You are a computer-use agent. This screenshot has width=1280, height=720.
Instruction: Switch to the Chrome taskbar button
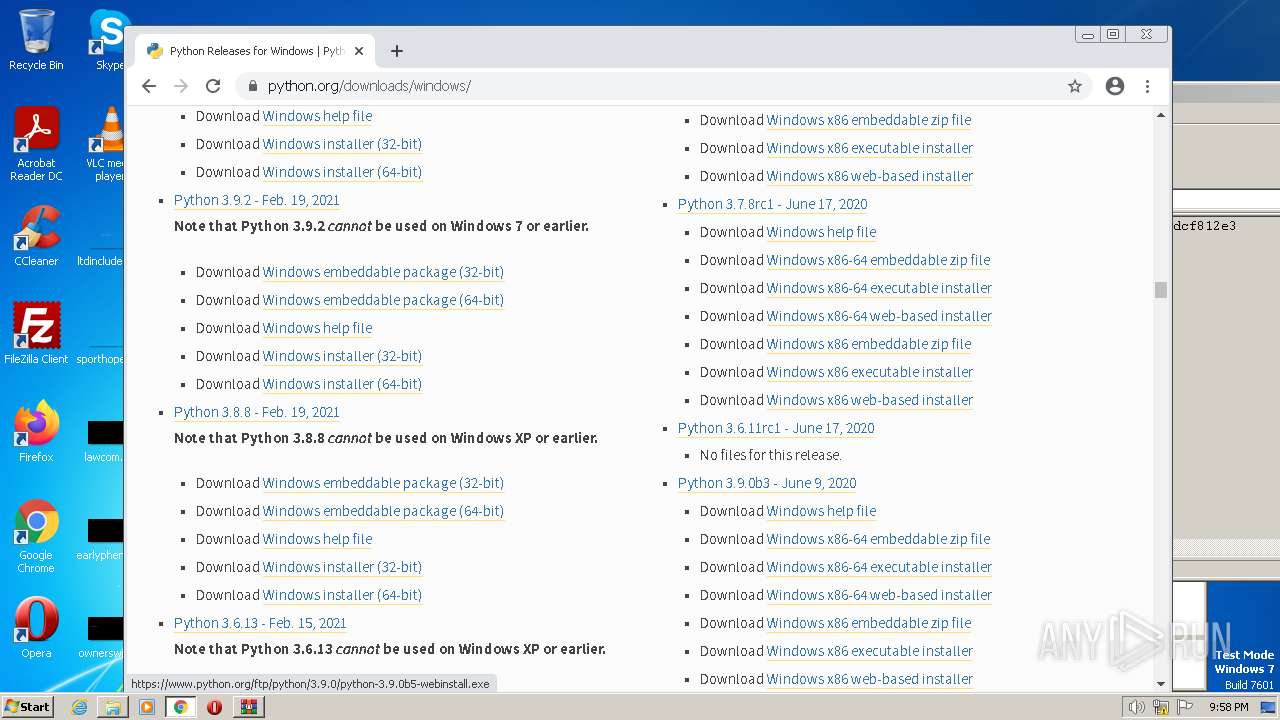[x=180, y=707]
